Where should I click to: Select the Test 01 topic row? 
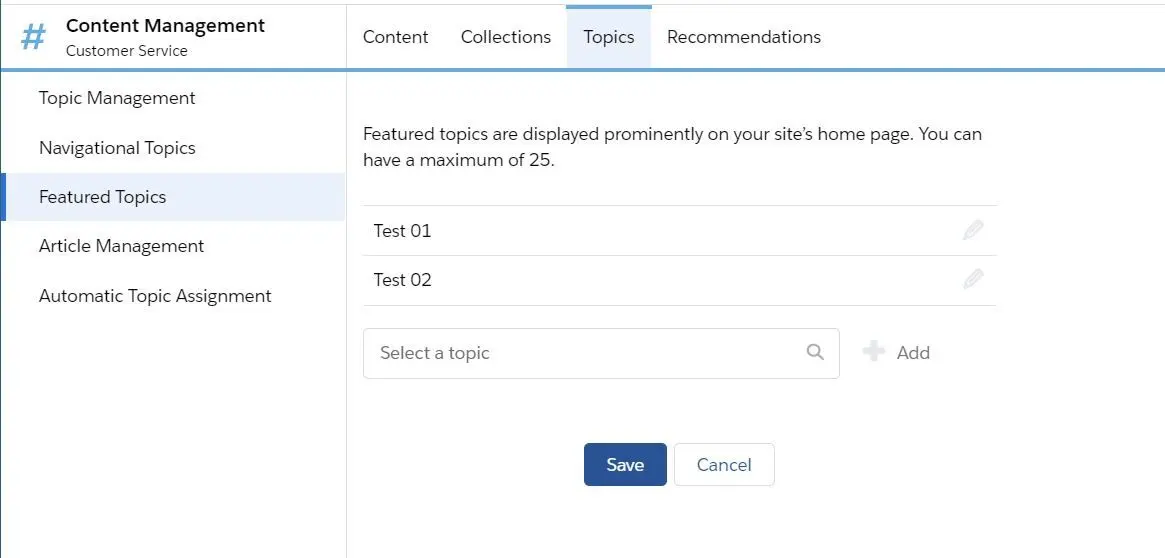(680, 231)
